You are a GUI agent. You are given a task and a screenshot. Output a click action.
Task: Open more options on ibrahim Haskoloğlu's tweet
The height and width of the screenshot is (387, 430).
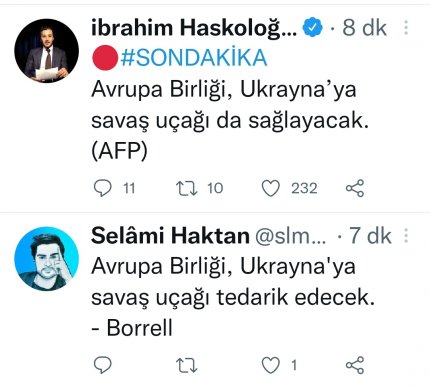[406, 28]
